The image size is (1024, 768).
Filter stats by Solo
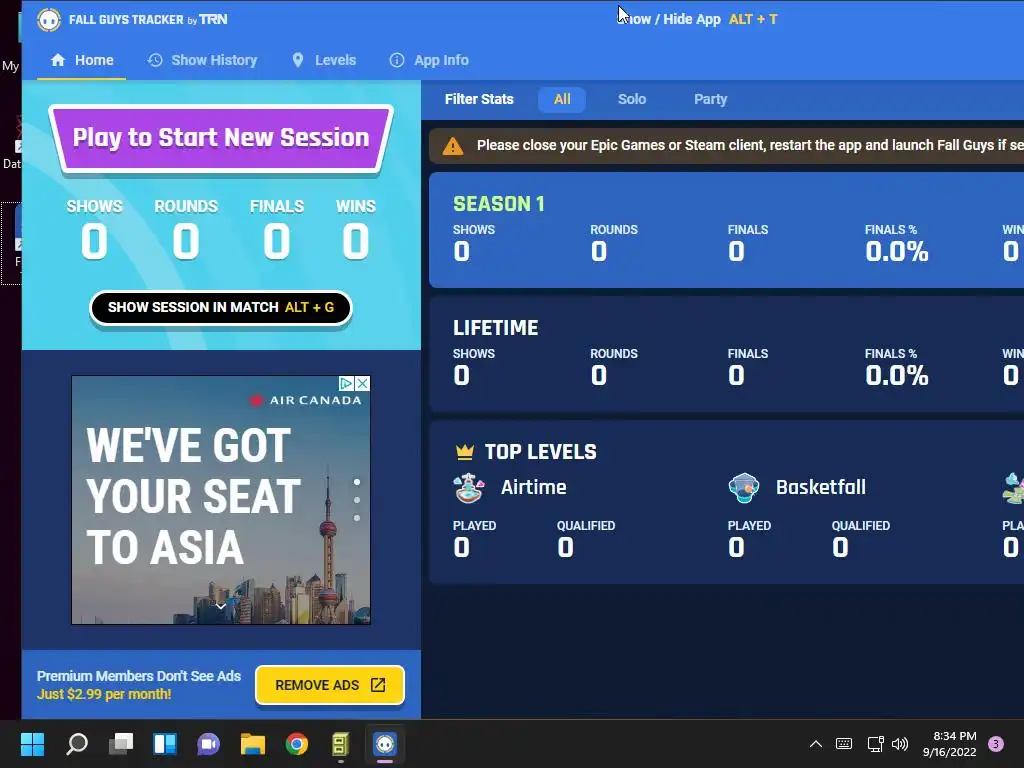632,99
